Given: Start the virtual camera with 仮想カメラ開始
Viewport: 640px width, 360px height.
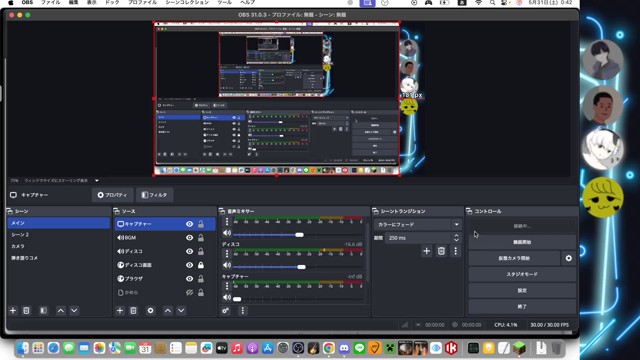Looking at the screenshot, I should pyautogui.click(x=514, y=258).
